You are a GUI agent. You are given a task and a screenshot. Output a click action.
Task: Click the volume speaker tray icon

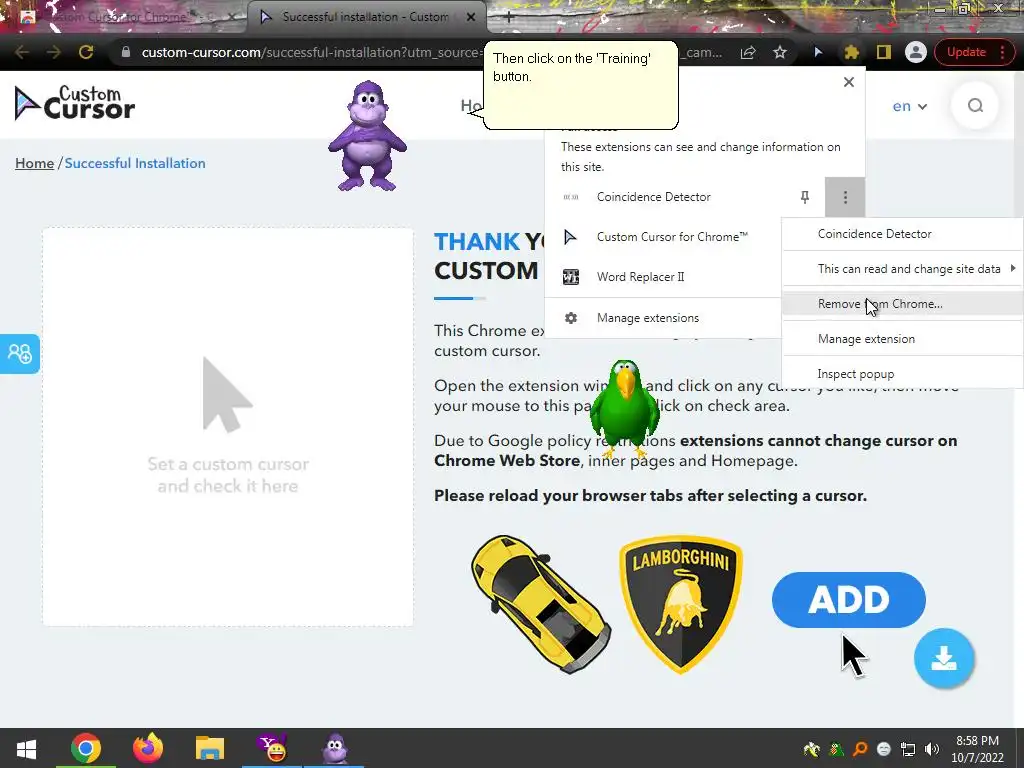tap(931, 749)
